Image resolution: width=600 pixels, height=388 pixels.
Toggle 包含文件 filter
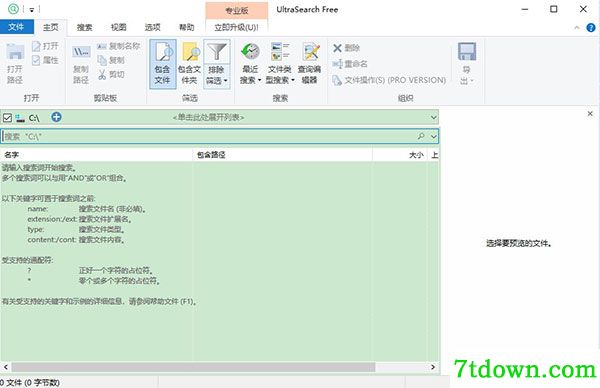click(x=163, y=64)
